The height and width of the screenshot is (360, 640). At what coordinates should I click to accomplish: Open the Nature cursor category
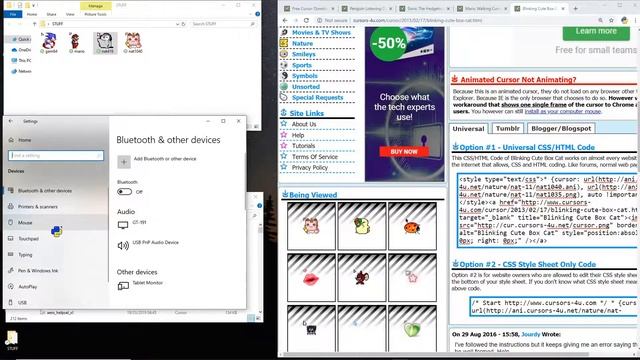(x=302, y=43)
